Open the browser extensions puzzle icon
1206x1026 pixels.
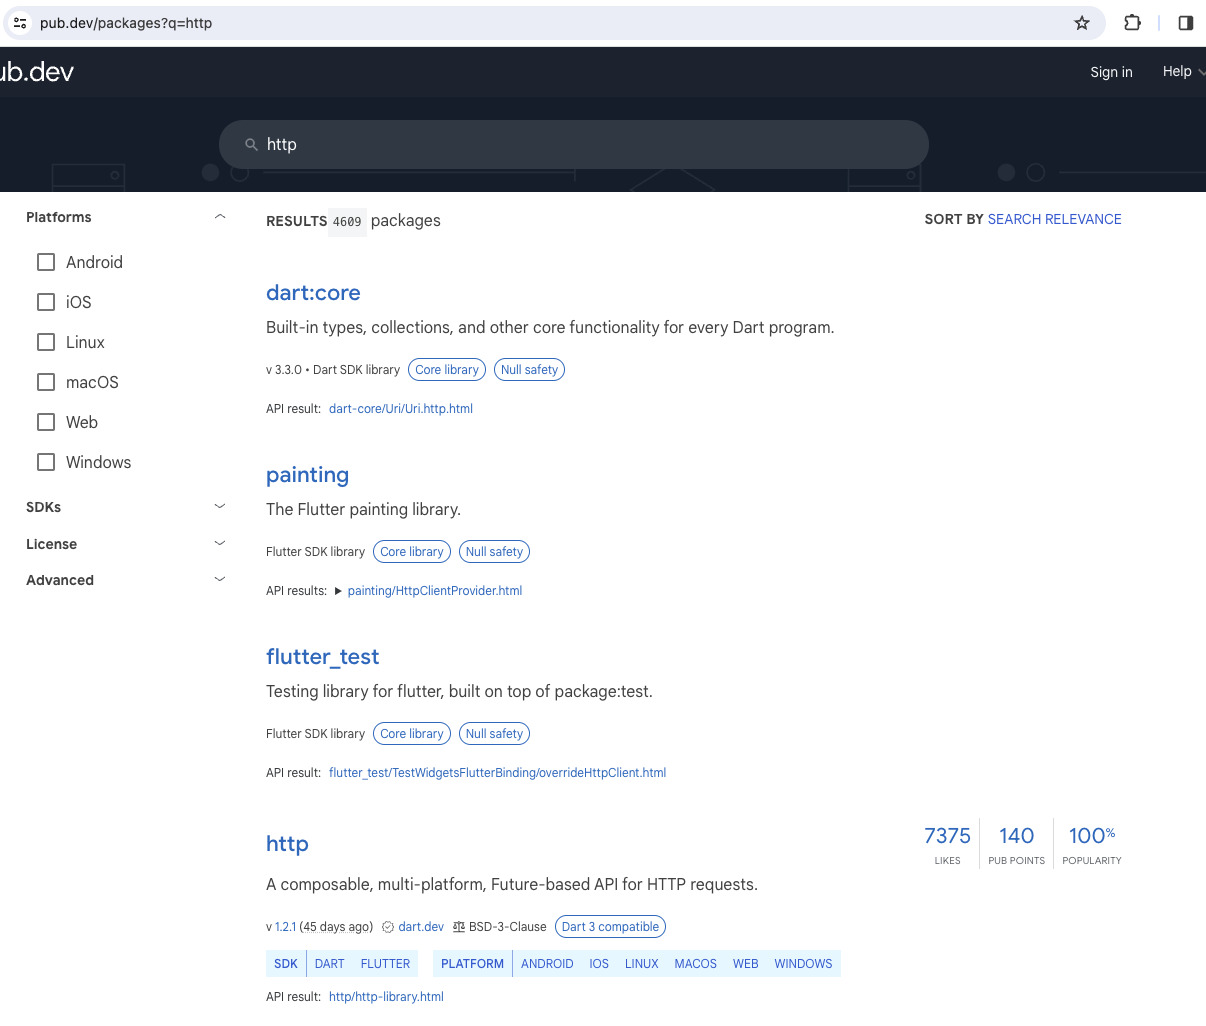click(1132, 23)
